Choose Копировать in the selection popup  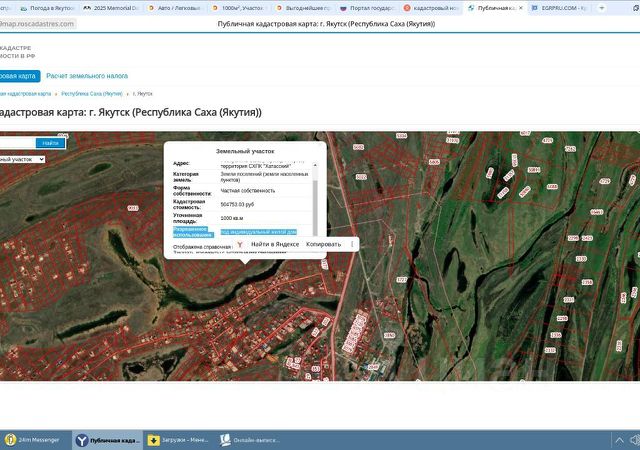click(x=323, y=244)
